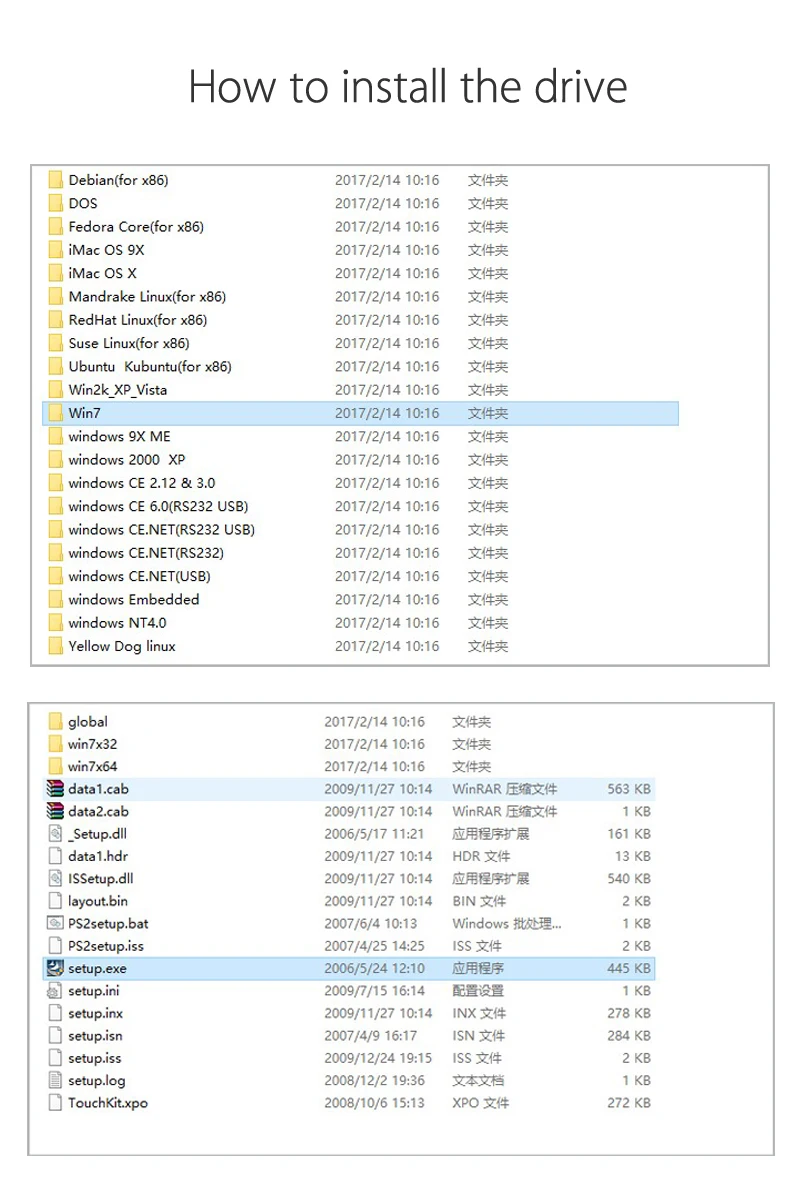800x1200 pixels.
Task: Click the Debian(for x86) folder icon
Action: tap(55, 180)
